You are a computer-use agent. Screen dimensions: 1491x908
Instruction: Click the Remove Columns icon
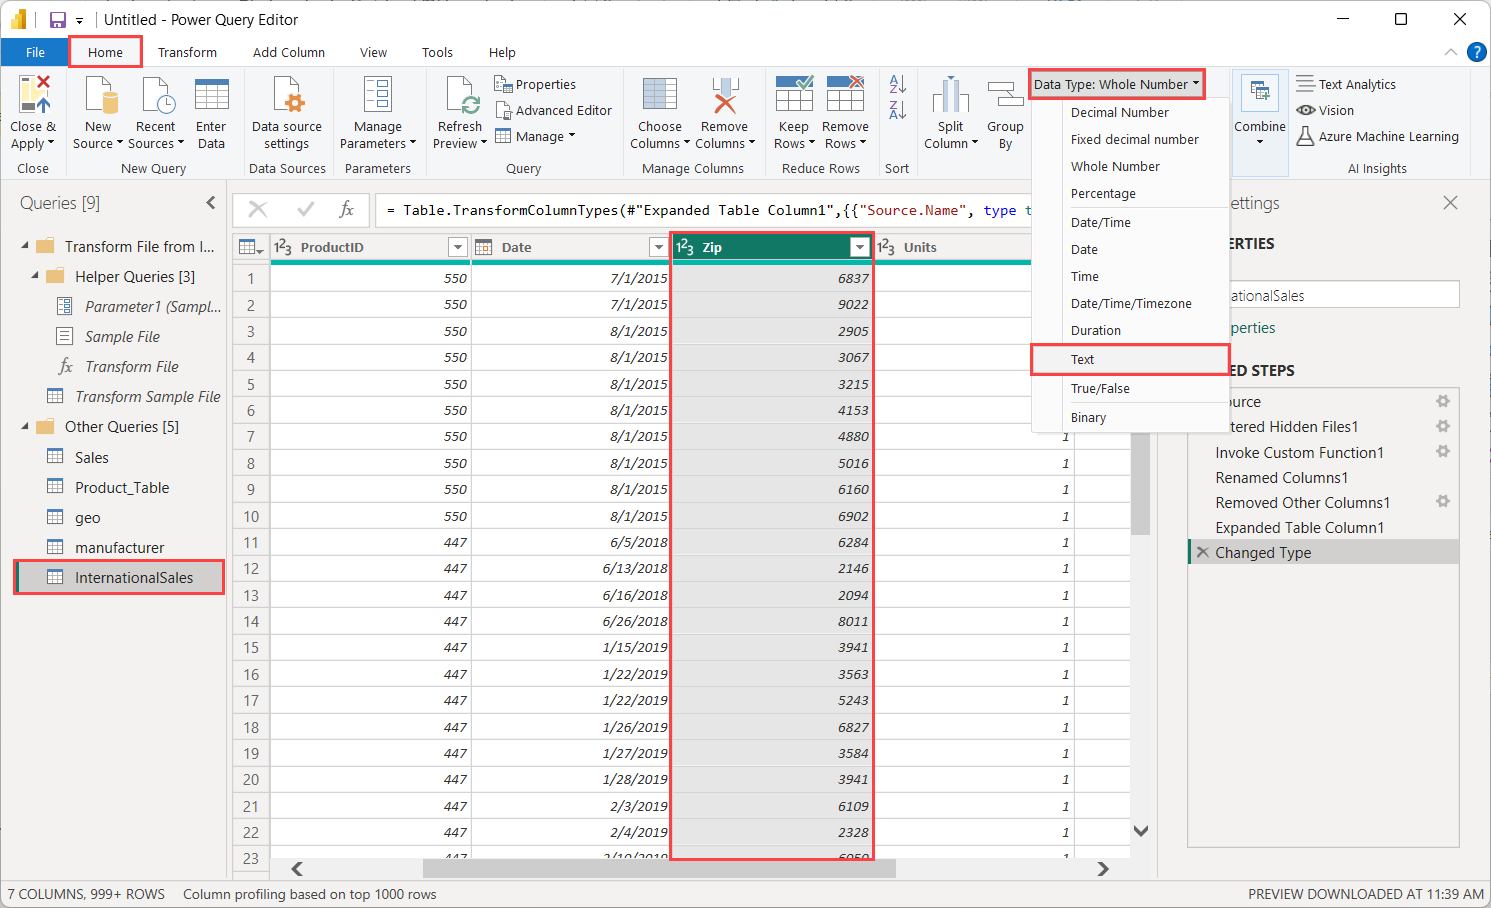pyautogui.click(x=724, y=96)
